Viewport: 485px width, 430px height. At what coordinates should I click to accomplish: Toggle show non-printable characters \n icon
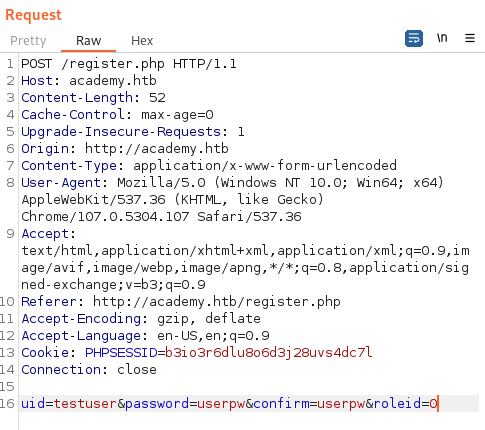(442, 38)
